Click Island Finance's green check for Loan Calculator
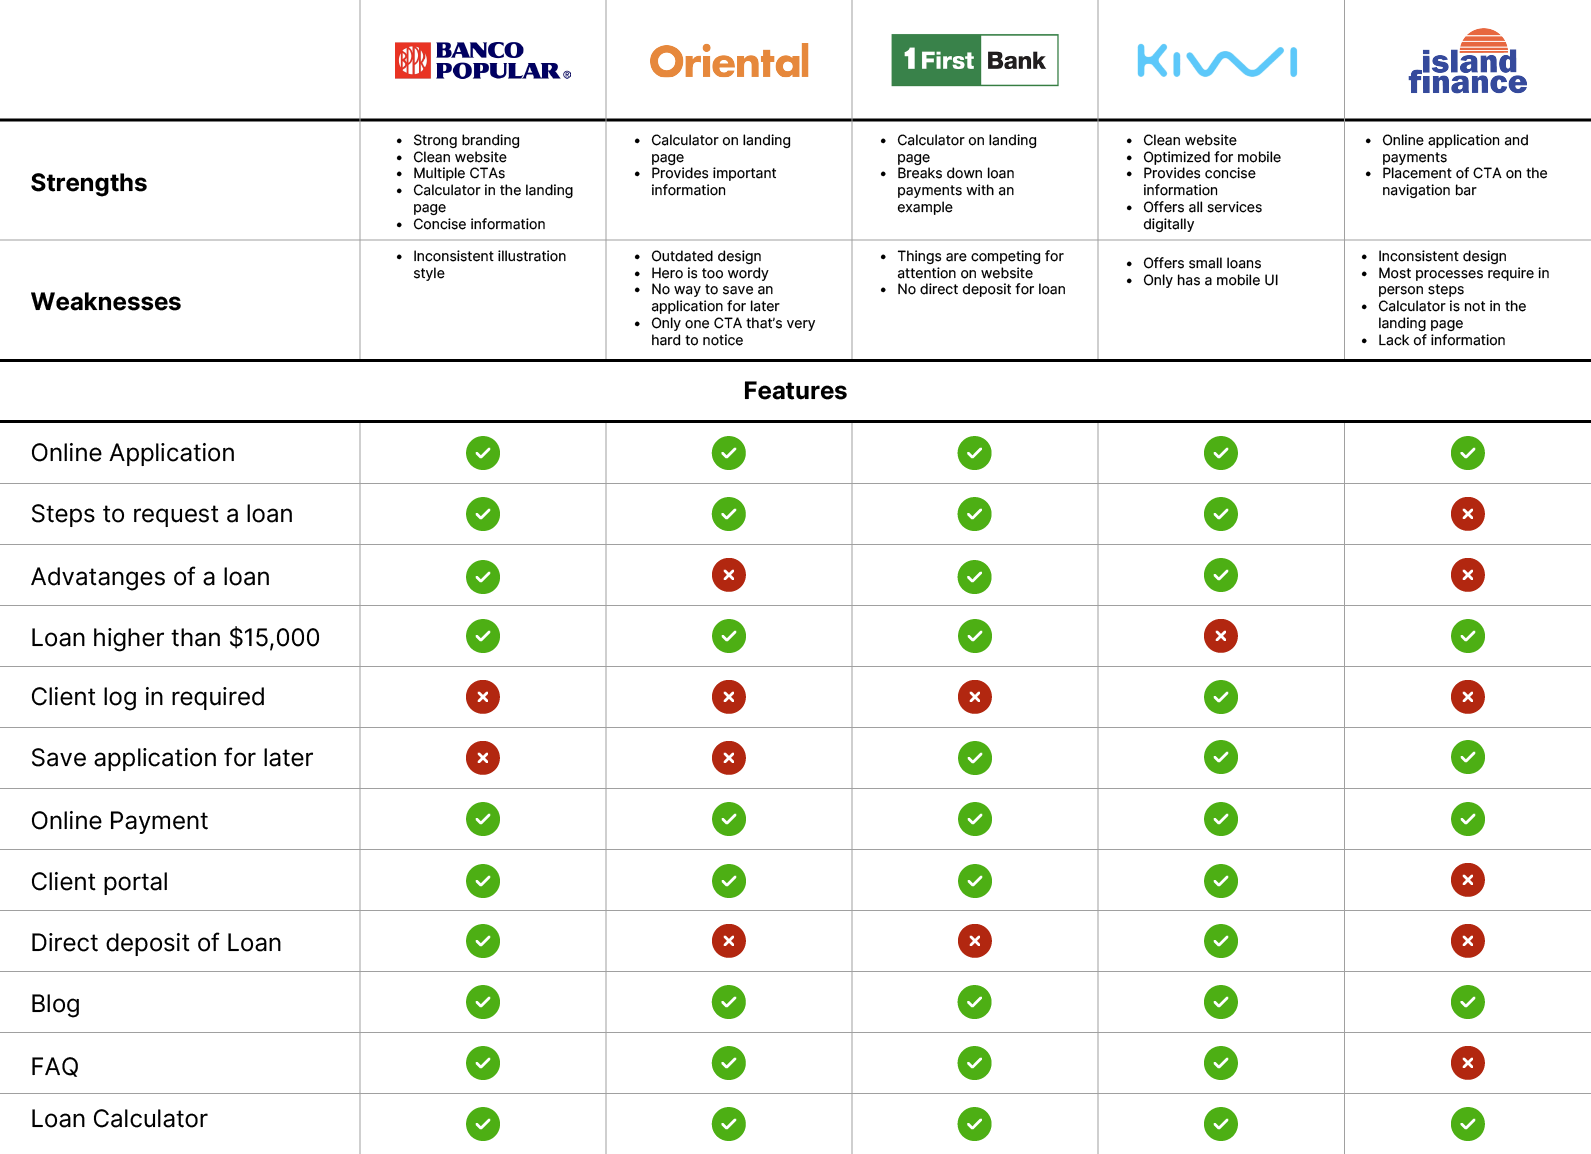The height and width of the screenshot is (1154, 1591). coord(1467,1124)
